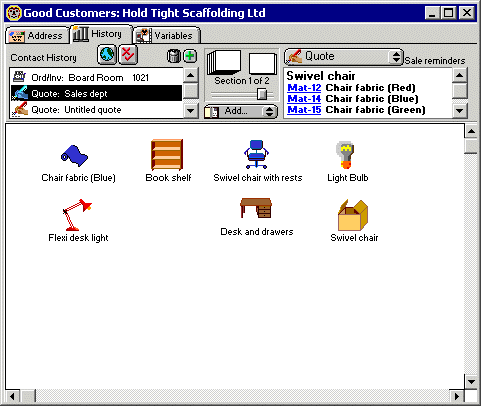Switch to the Address tab
The height and width of the screenshot is (406, 481).
click(37, 35)
